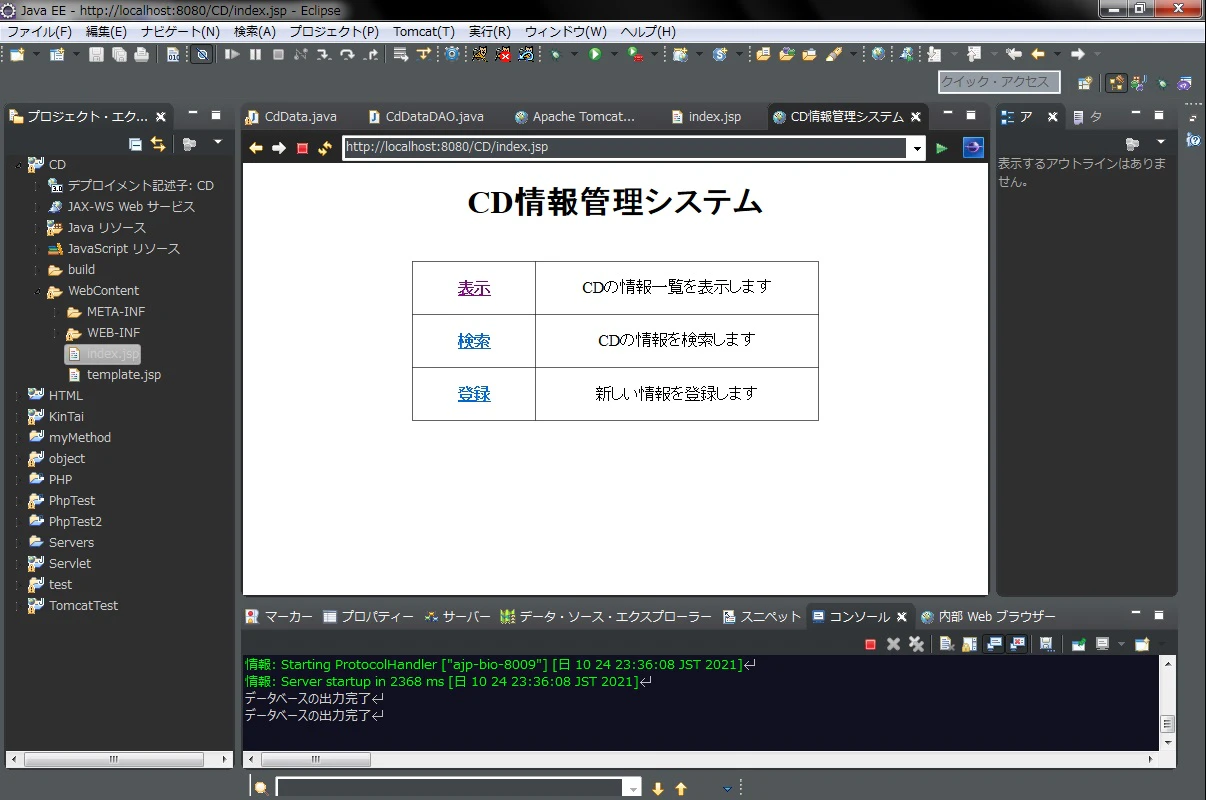Click the Resume debug icon

click(232, 54)
